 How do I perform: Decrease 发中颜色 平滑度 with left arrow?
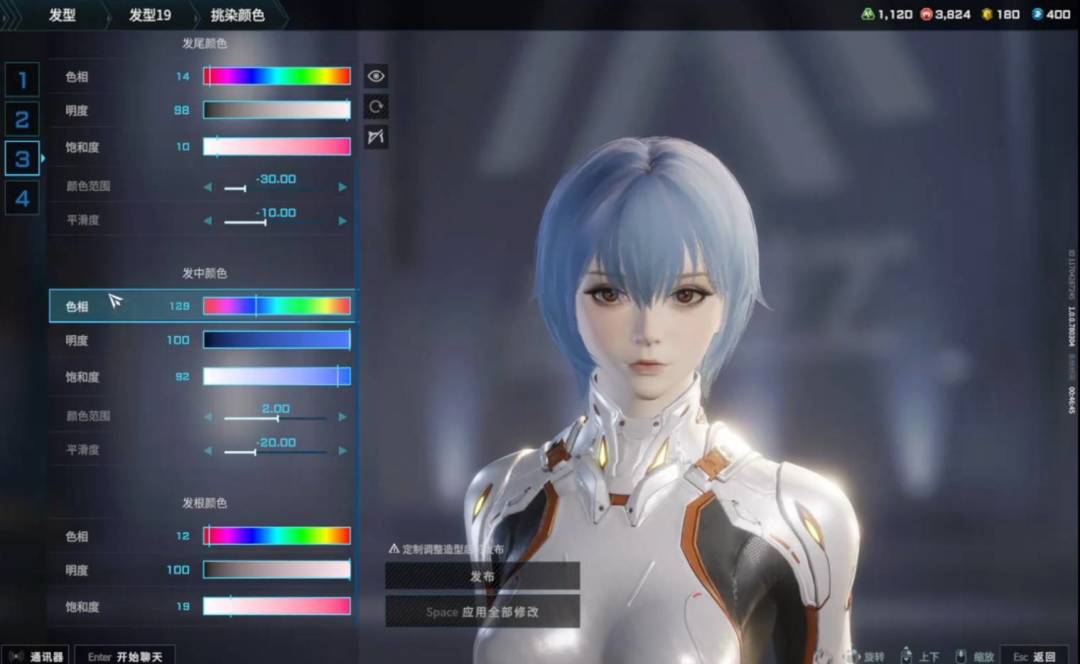[x=208, y=450]
